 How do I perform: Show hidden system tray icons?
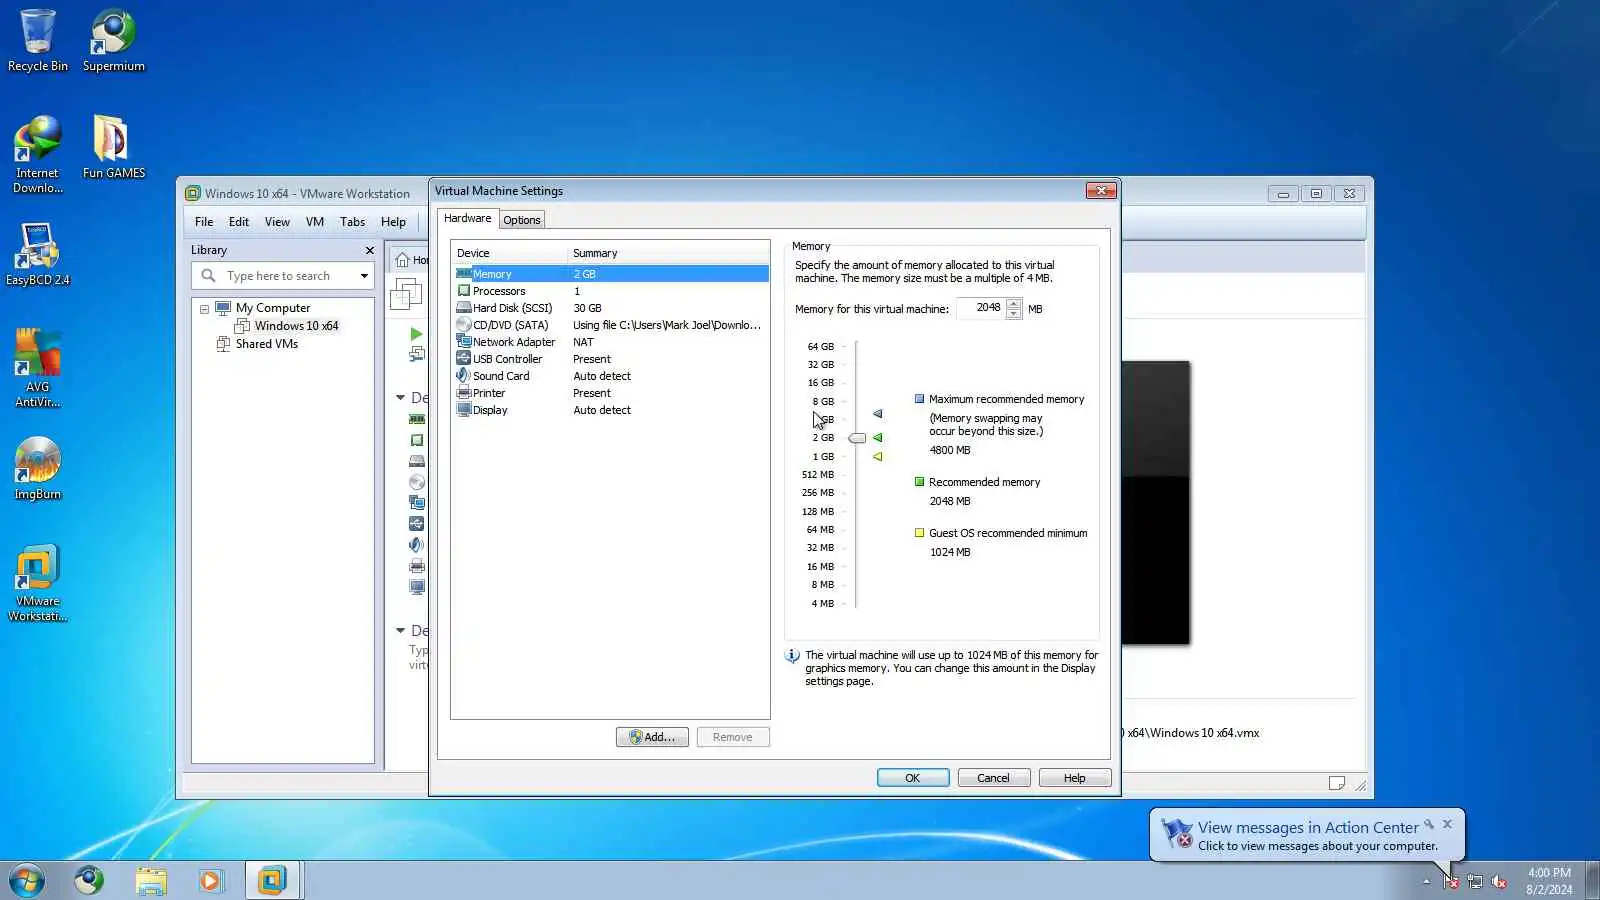[1427, 881]
